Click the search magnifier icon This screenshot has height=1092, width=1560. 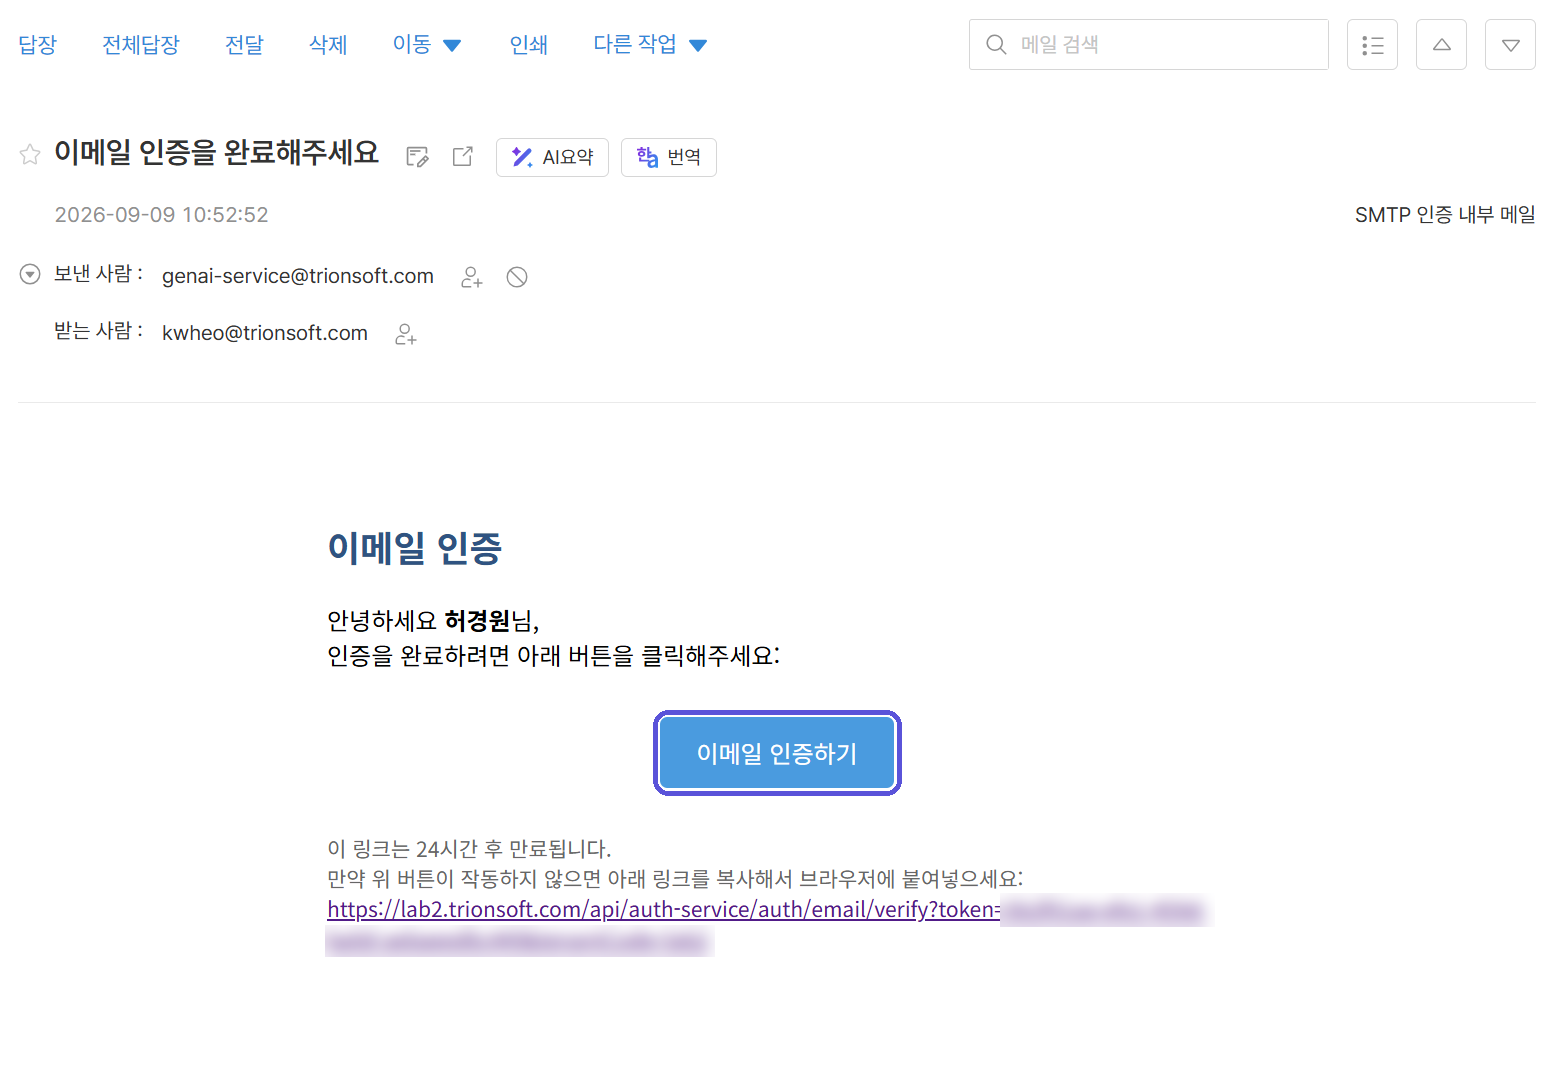[996, 44]
